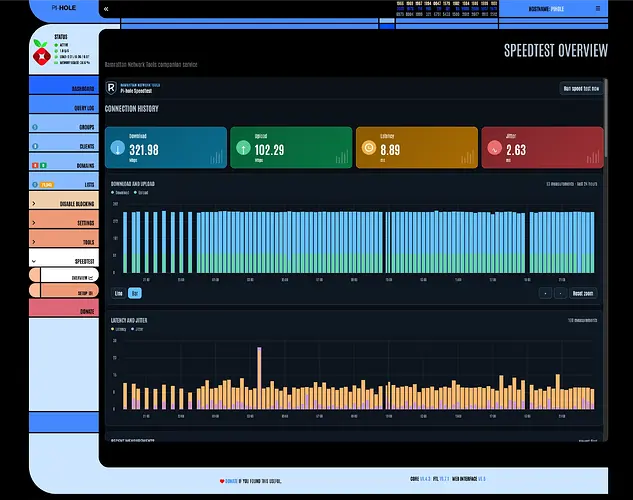Screen dimensions: 633x500
Task: Reset zoom on throughput chart
Action: [x=583, y=293]
